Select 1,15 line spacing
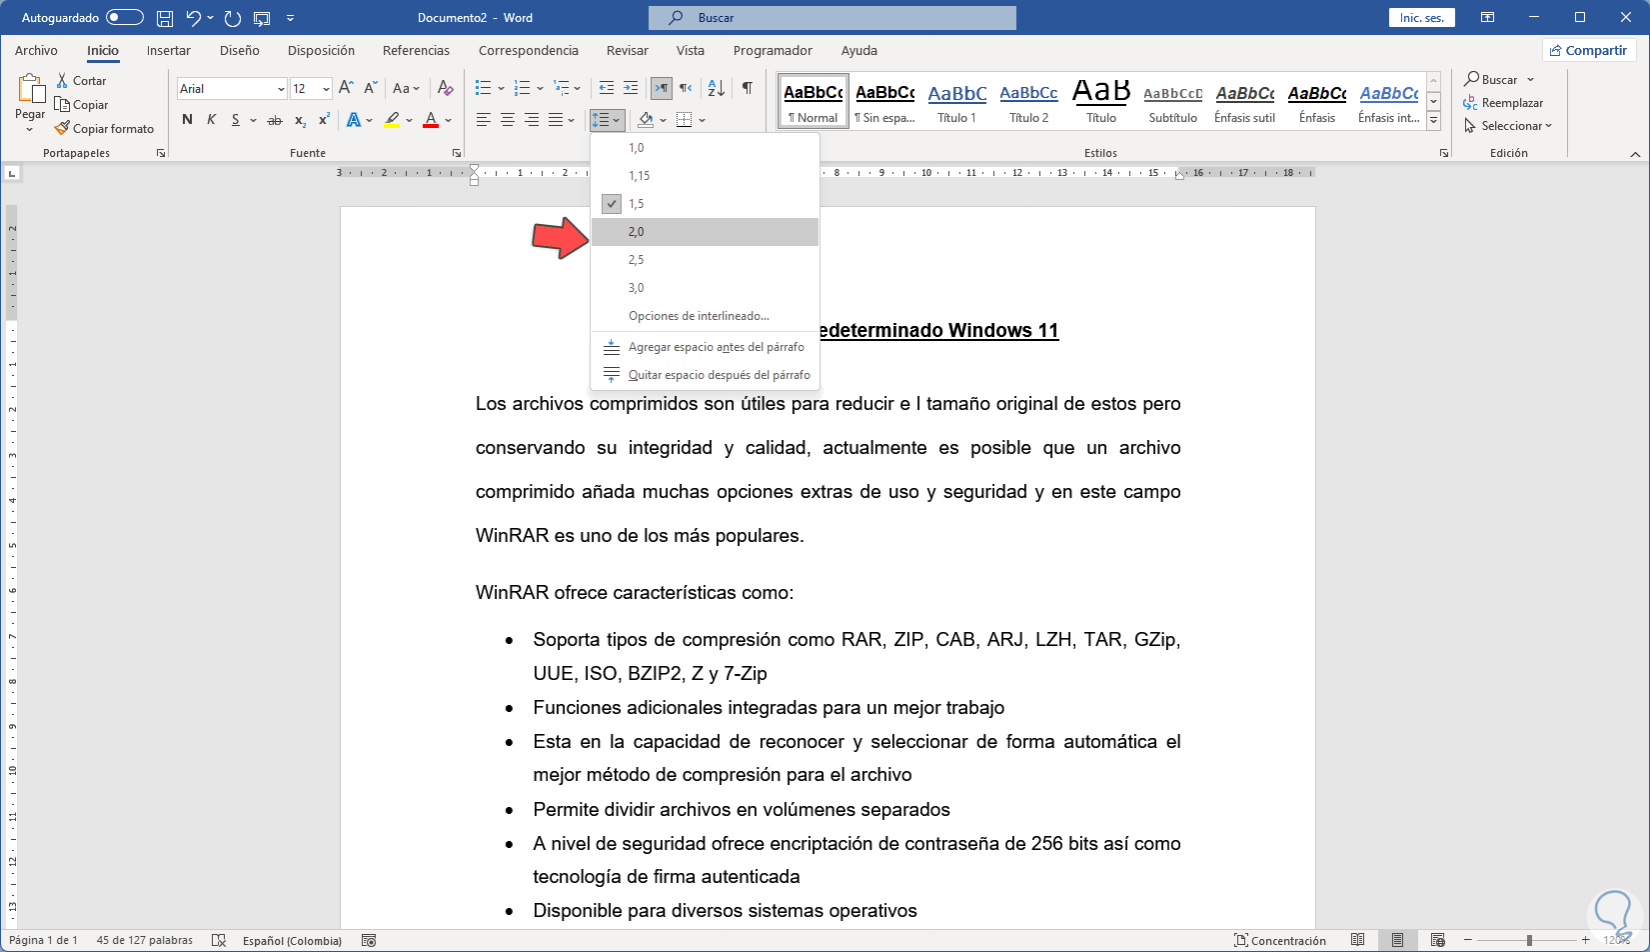 point(705,176)
